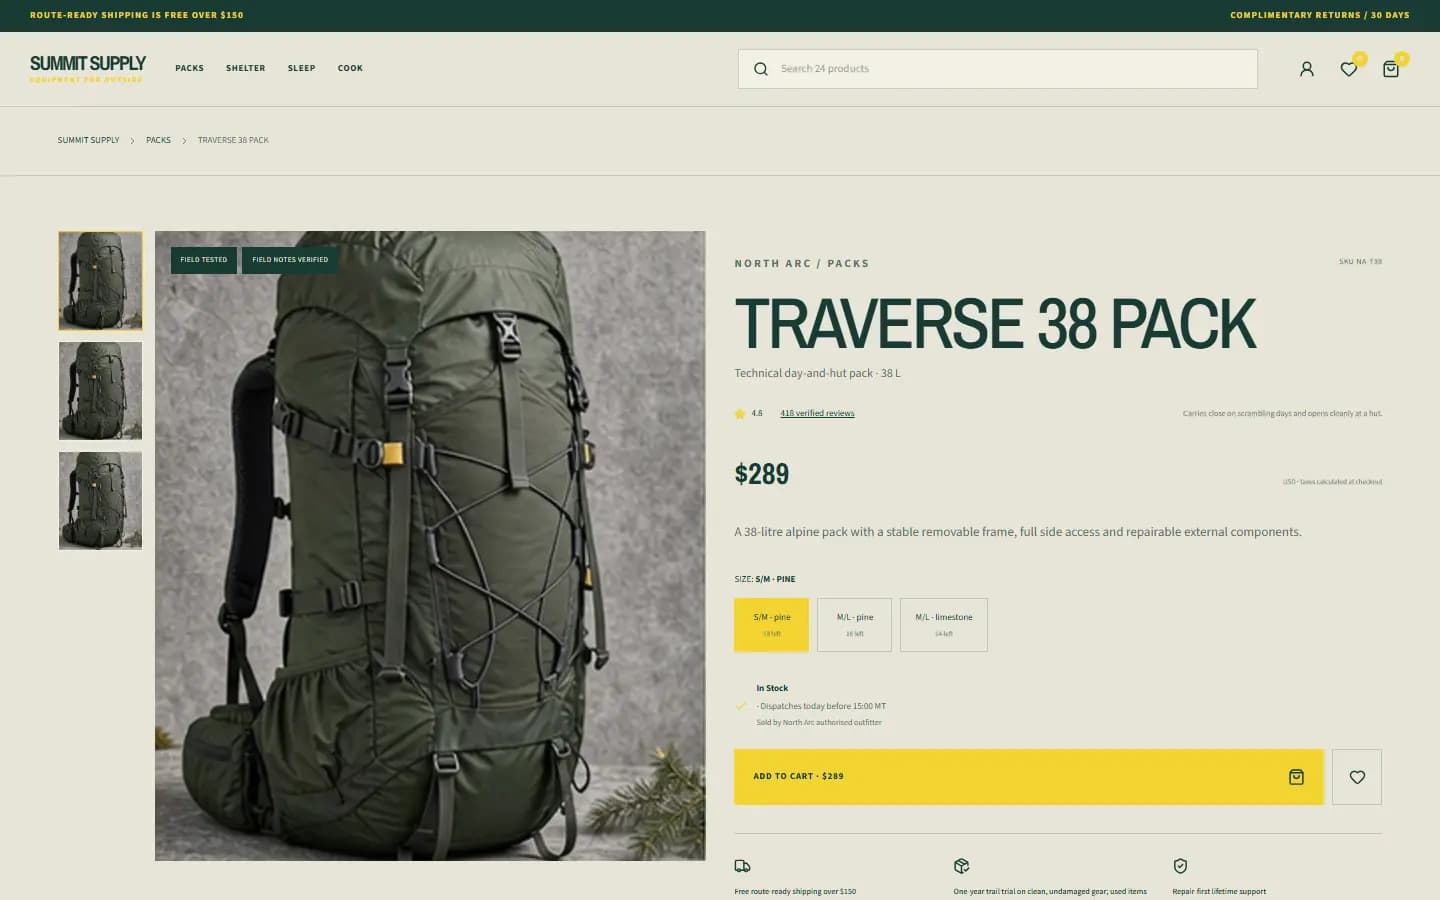This screenshot has width=1440, height=900.
Task: Select the second backpack thumbnail
Action: click(100, 391)
